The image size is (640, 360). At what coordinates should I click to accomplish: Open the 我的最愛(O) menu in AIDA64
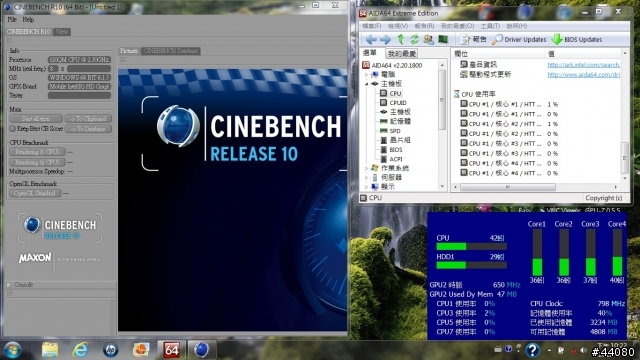tap(457, 26)
